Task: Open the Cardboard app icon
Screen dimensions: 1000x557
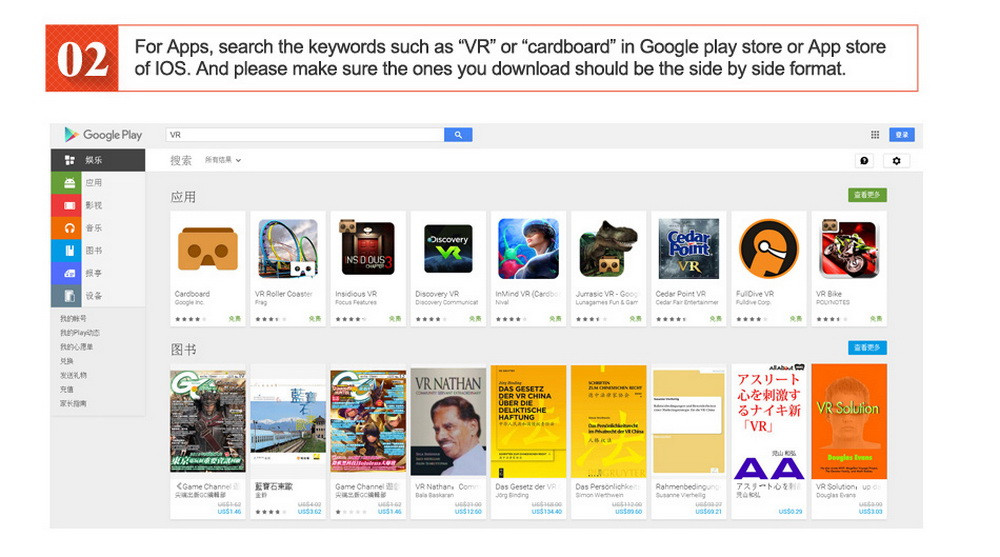Action: click(207, 249)
